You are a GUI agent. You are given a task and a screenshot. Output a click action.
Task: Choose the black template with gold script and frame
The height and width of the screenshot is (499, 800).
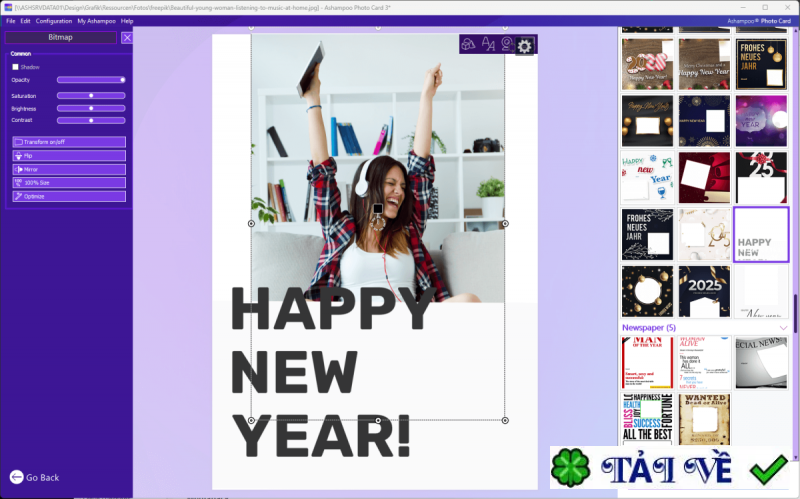[647, 121]
